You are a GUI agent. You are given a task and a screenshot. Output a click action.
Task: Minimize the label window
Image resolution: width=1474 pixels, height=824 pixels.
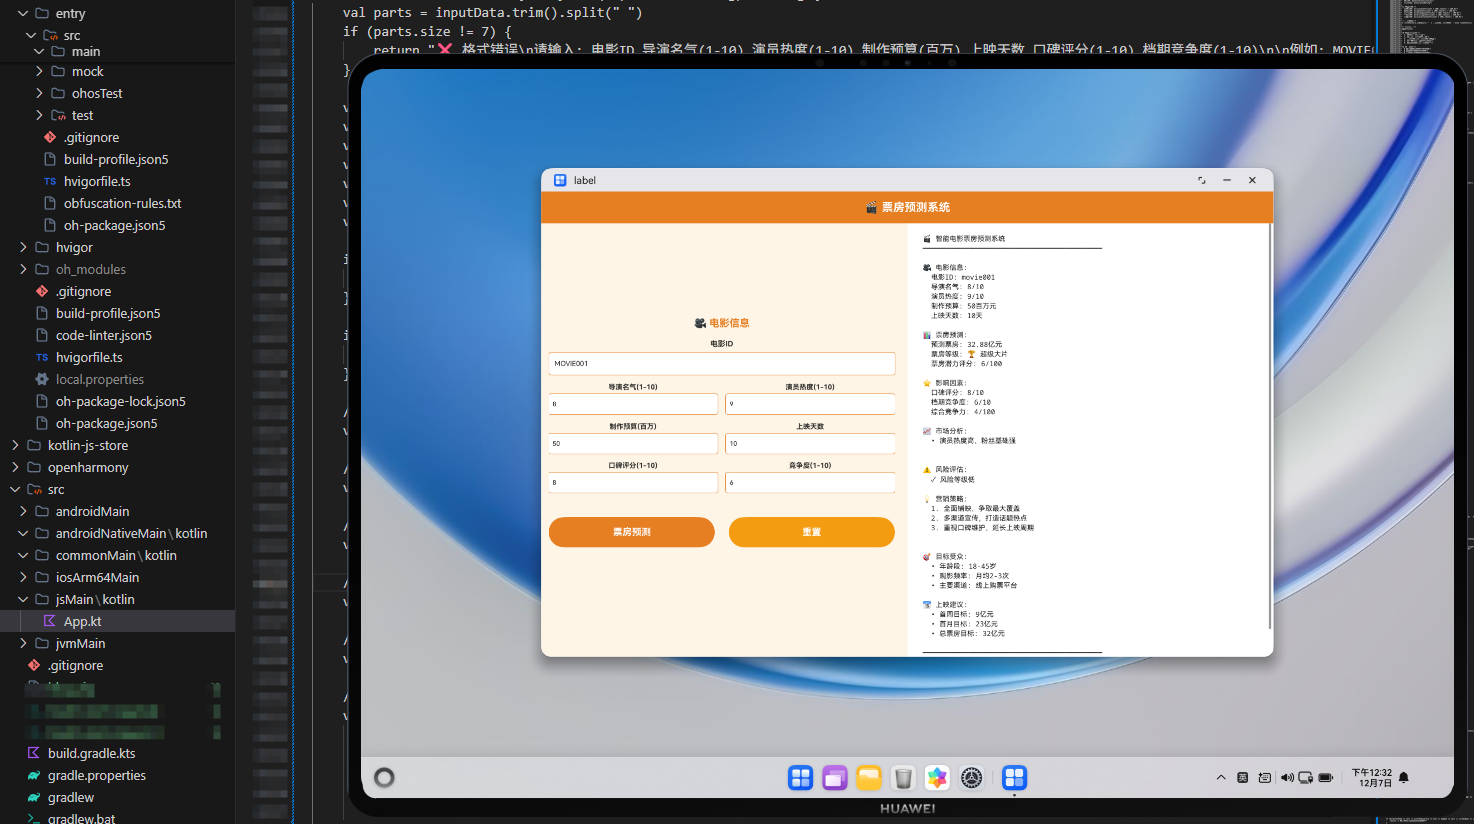tap(1227, 180)
